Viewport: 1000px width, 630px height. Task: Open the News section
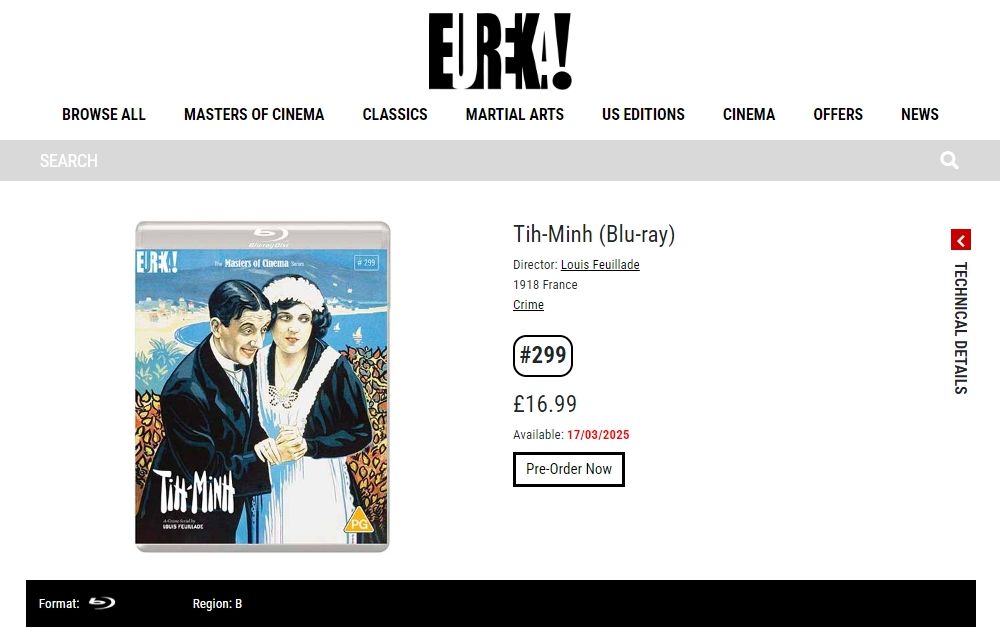[920, 115]
